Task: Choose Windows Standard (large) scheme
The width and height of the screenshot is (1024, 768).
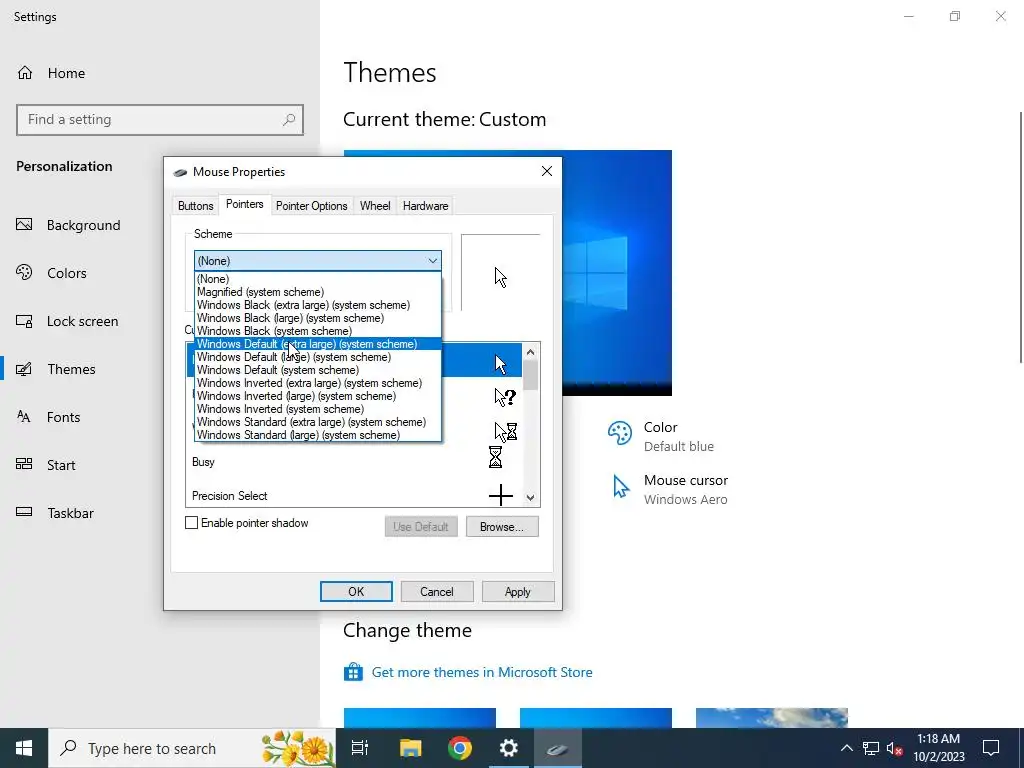Action: 317,435
